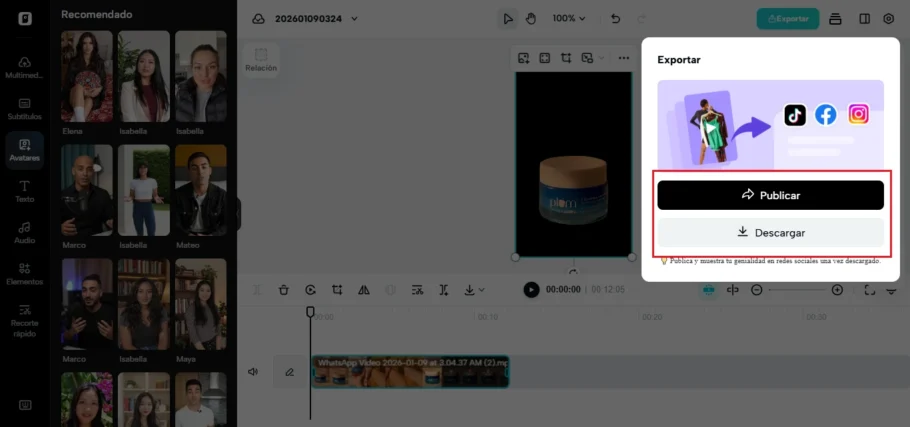Open the Multimedia sidebar panel

click(24, 67)
